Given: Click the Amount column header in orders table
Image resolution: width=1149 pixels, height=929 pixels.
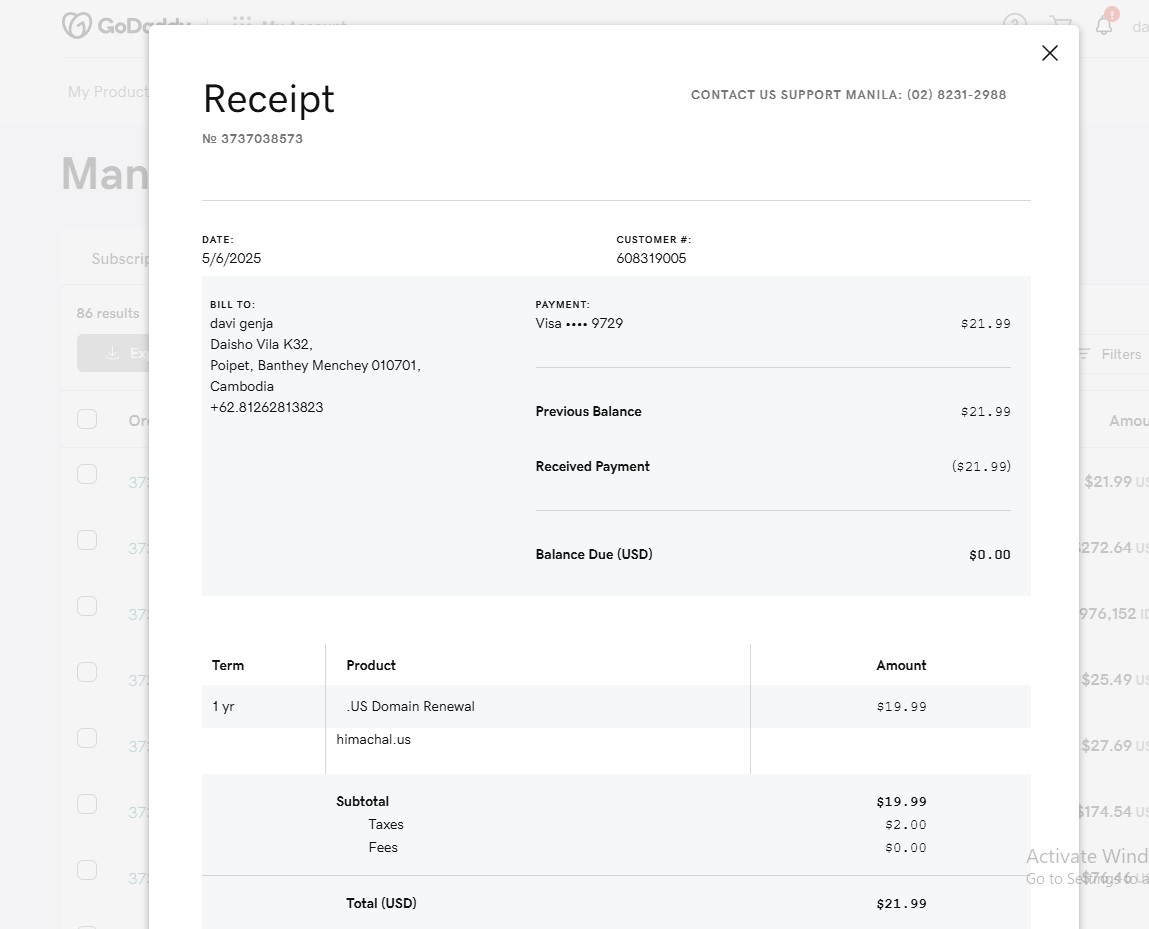Looking at the screenshot, I should pyautogui.click(x=1127, y=421).
